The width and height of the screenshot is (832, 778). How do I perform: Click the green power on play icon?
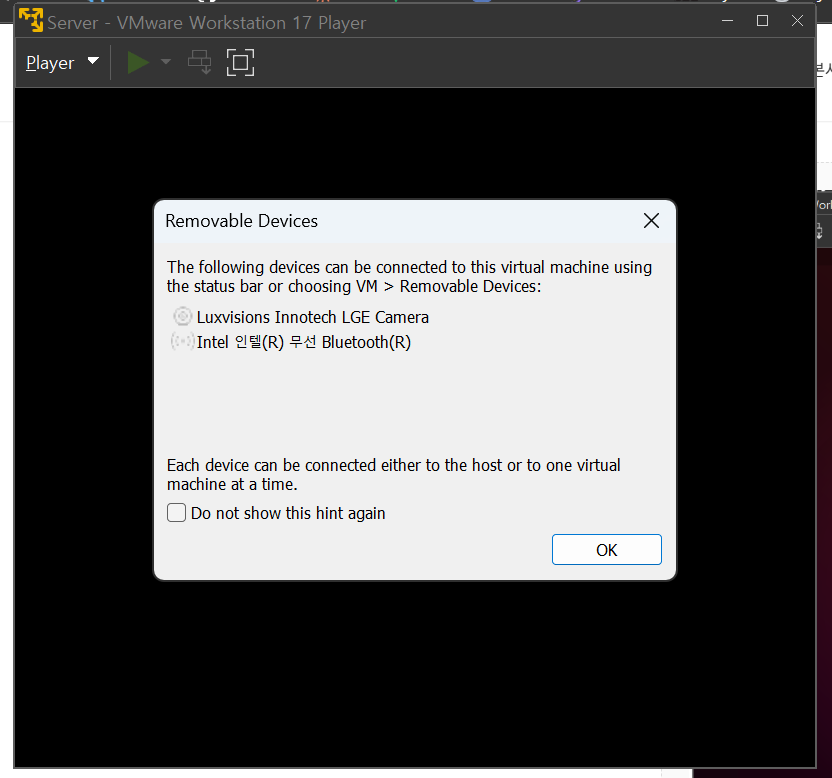[138, 63]
